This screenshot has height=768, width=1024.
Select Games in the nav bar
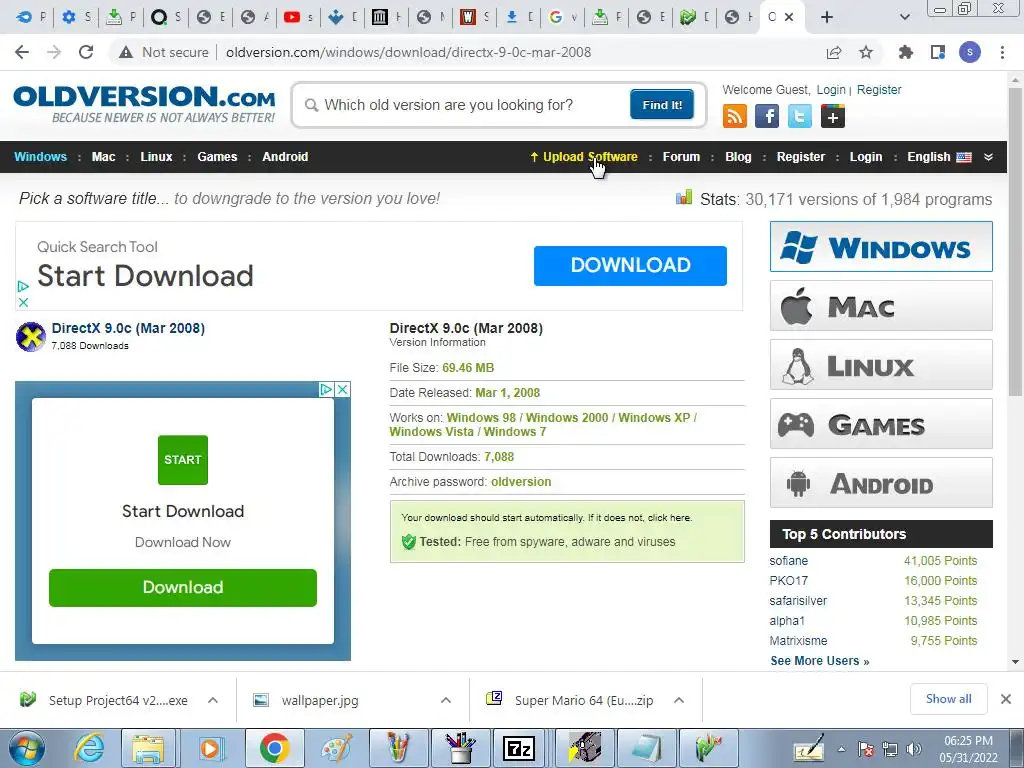217,157
